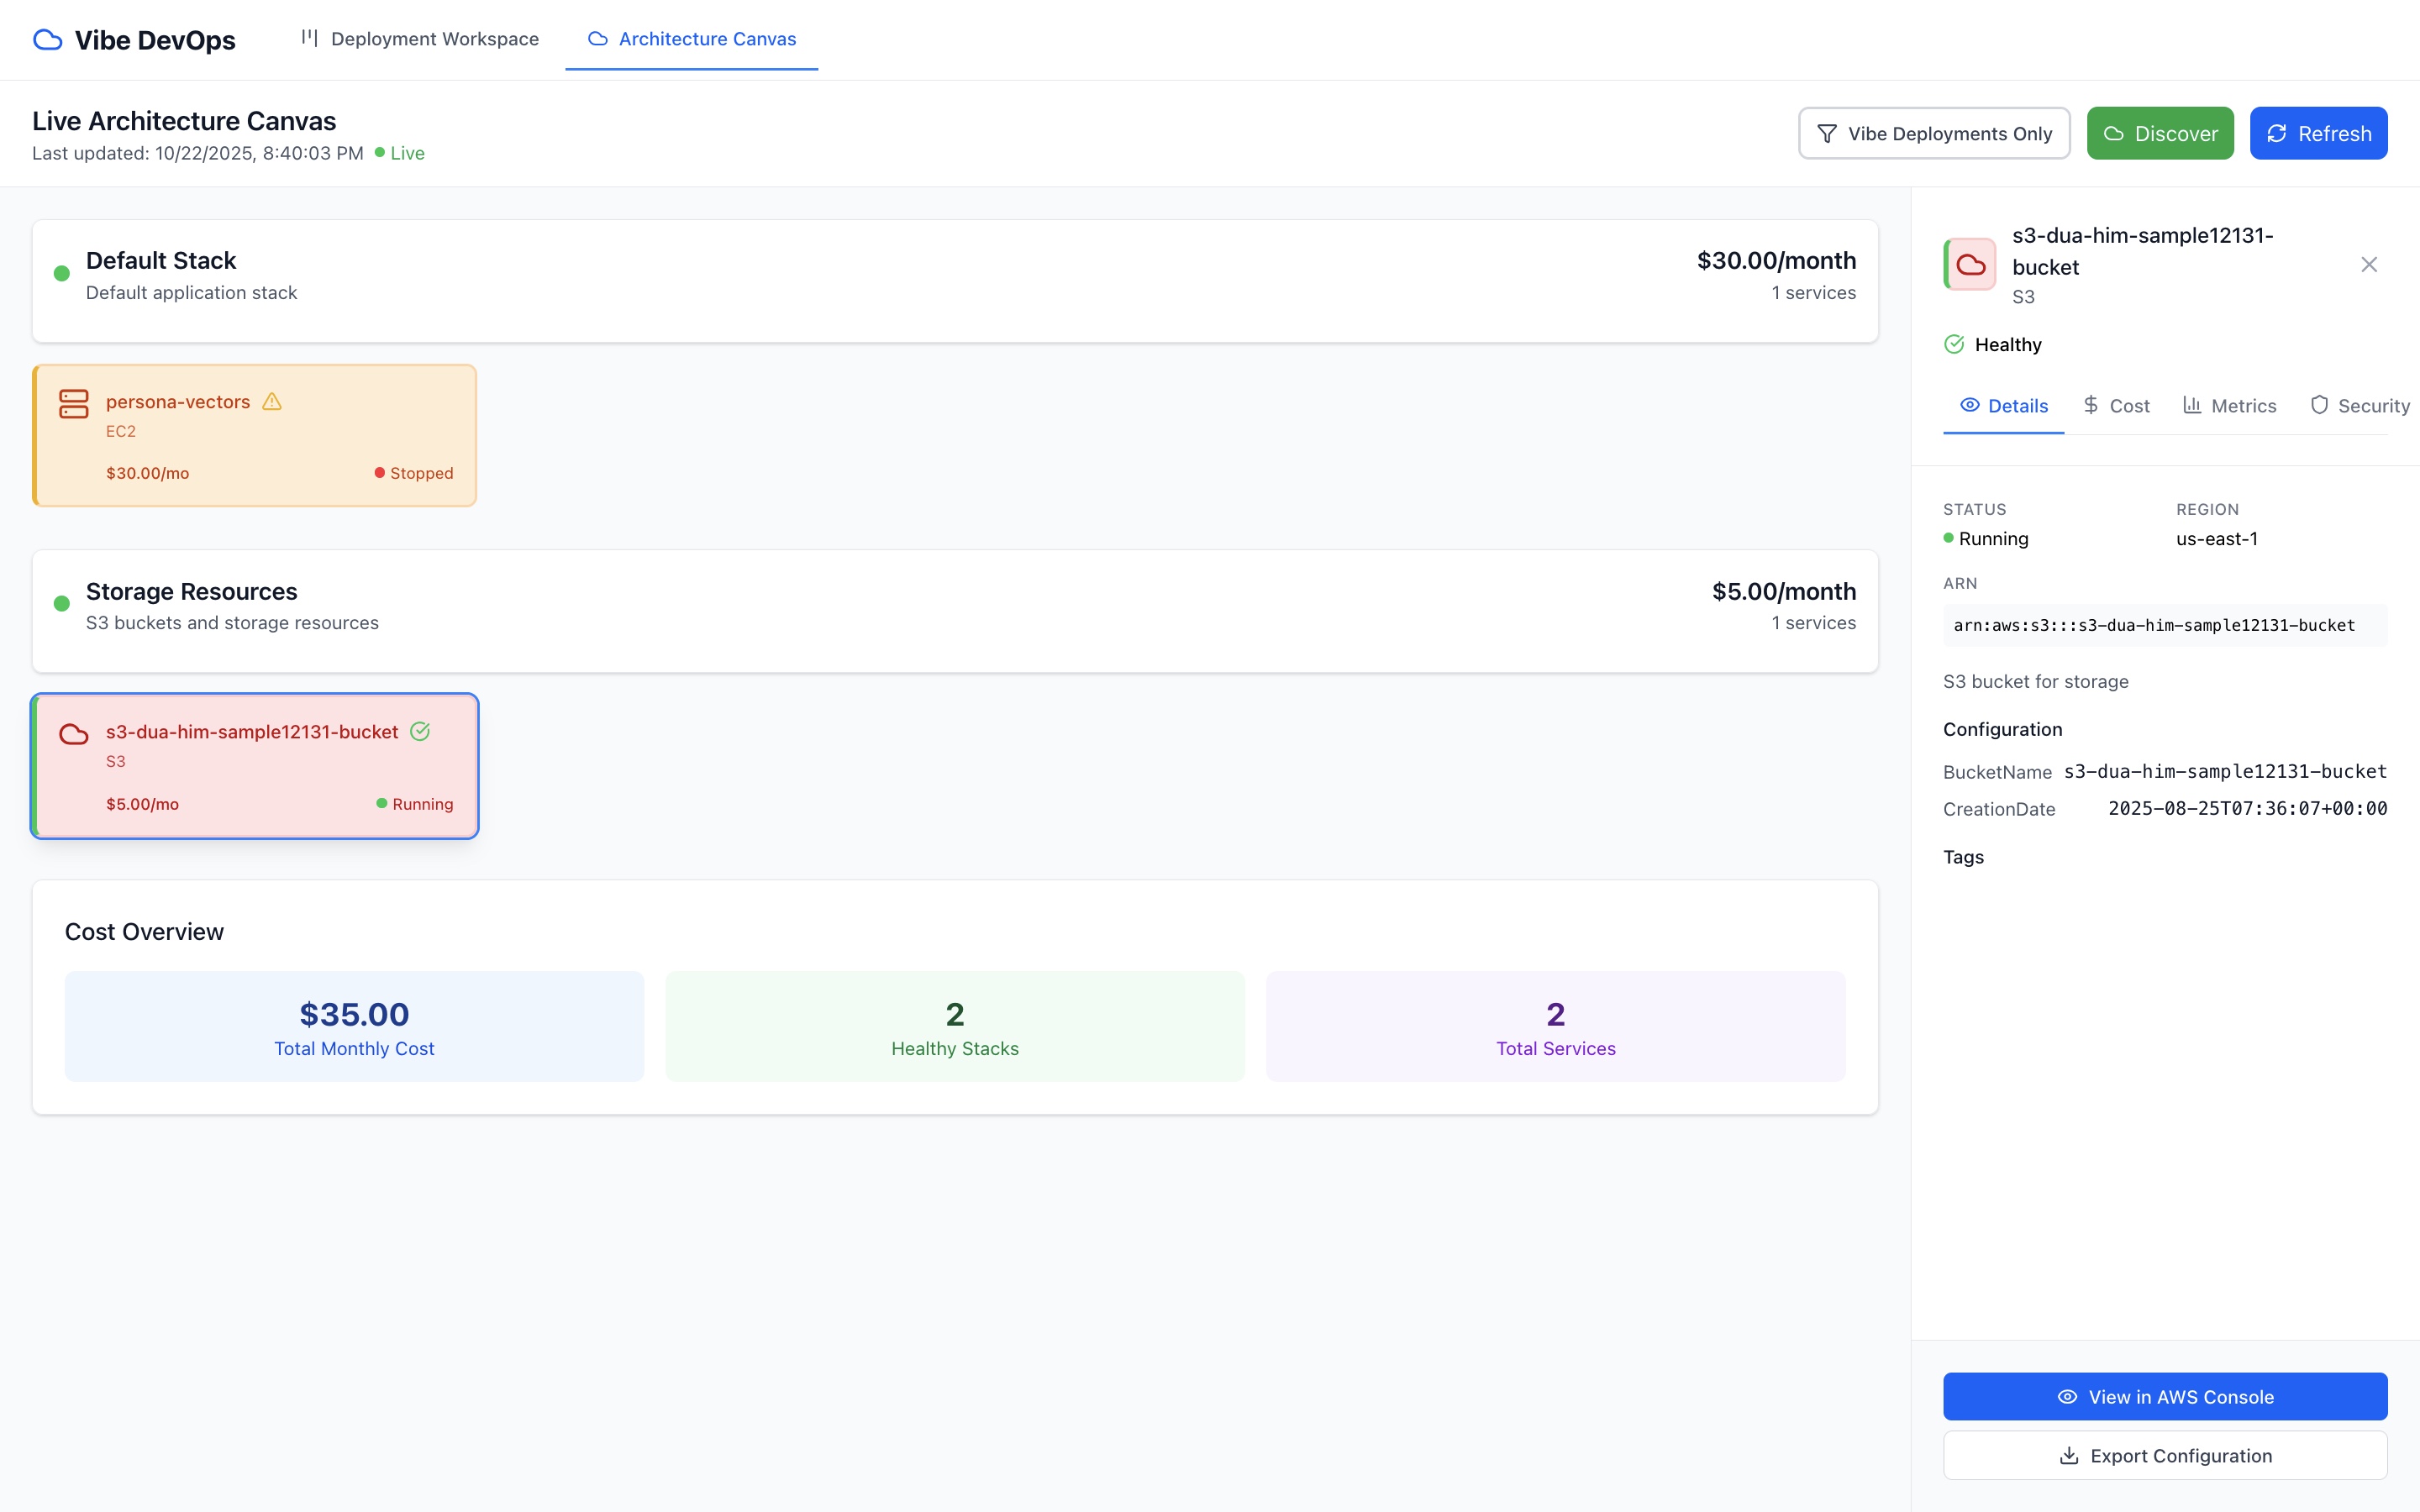
Task: Click Export Configuration button
Action: [2165, 1456]
